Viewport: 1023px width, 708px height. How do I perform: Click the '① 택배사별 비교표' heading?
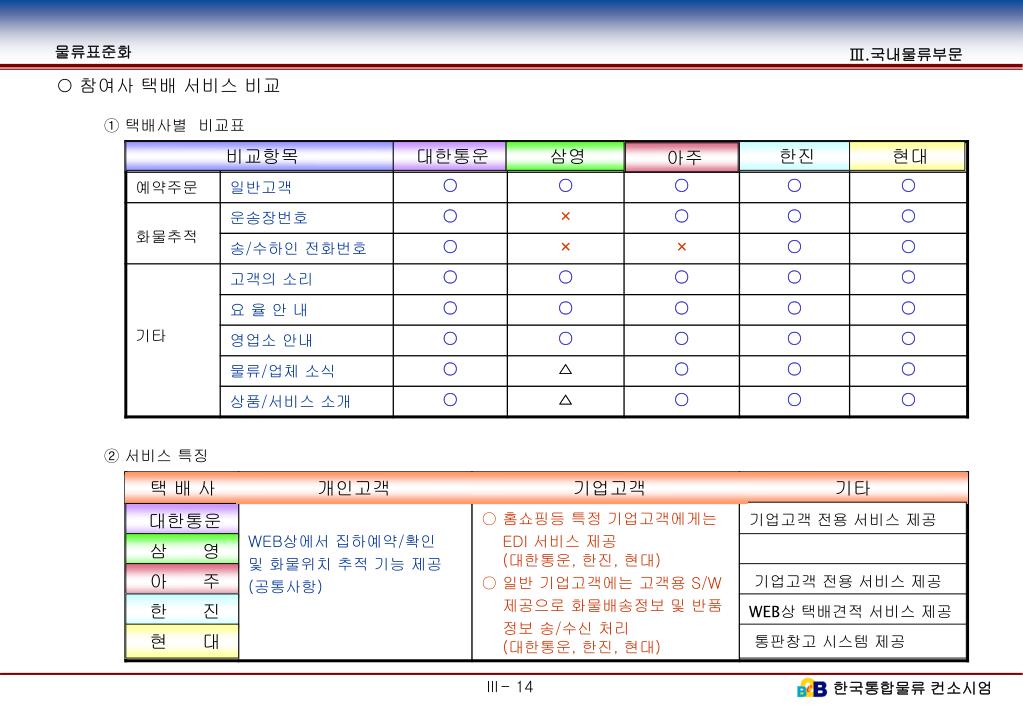(x=174, y=125)
